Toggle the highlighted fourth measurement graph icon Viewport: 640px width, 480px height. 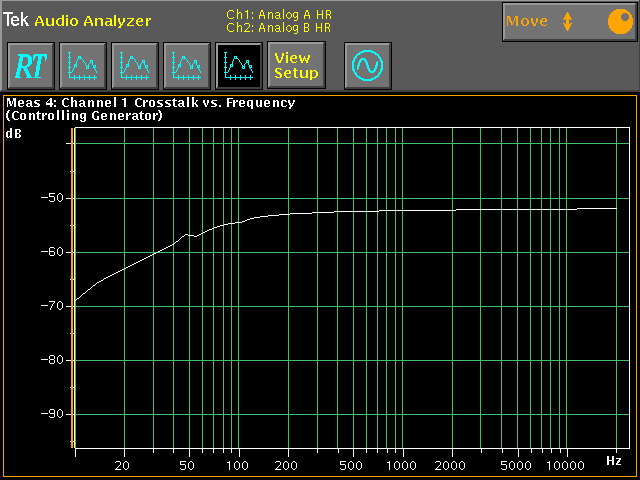click(238, 66)
